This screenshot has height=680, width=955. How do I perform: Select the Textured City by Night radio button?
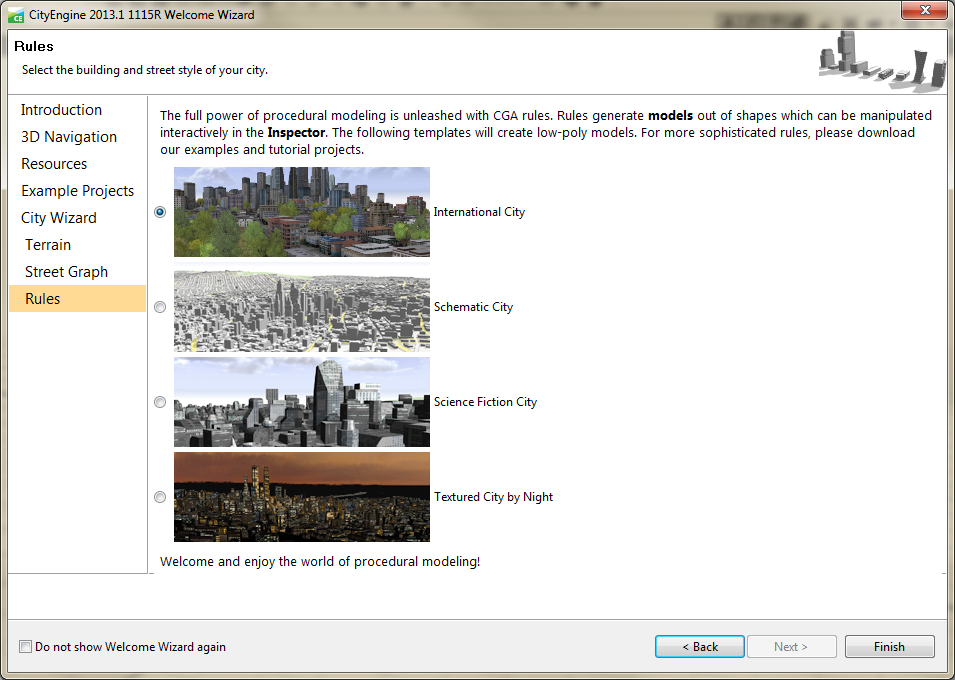pyautogui.click(x=160, y=497)
